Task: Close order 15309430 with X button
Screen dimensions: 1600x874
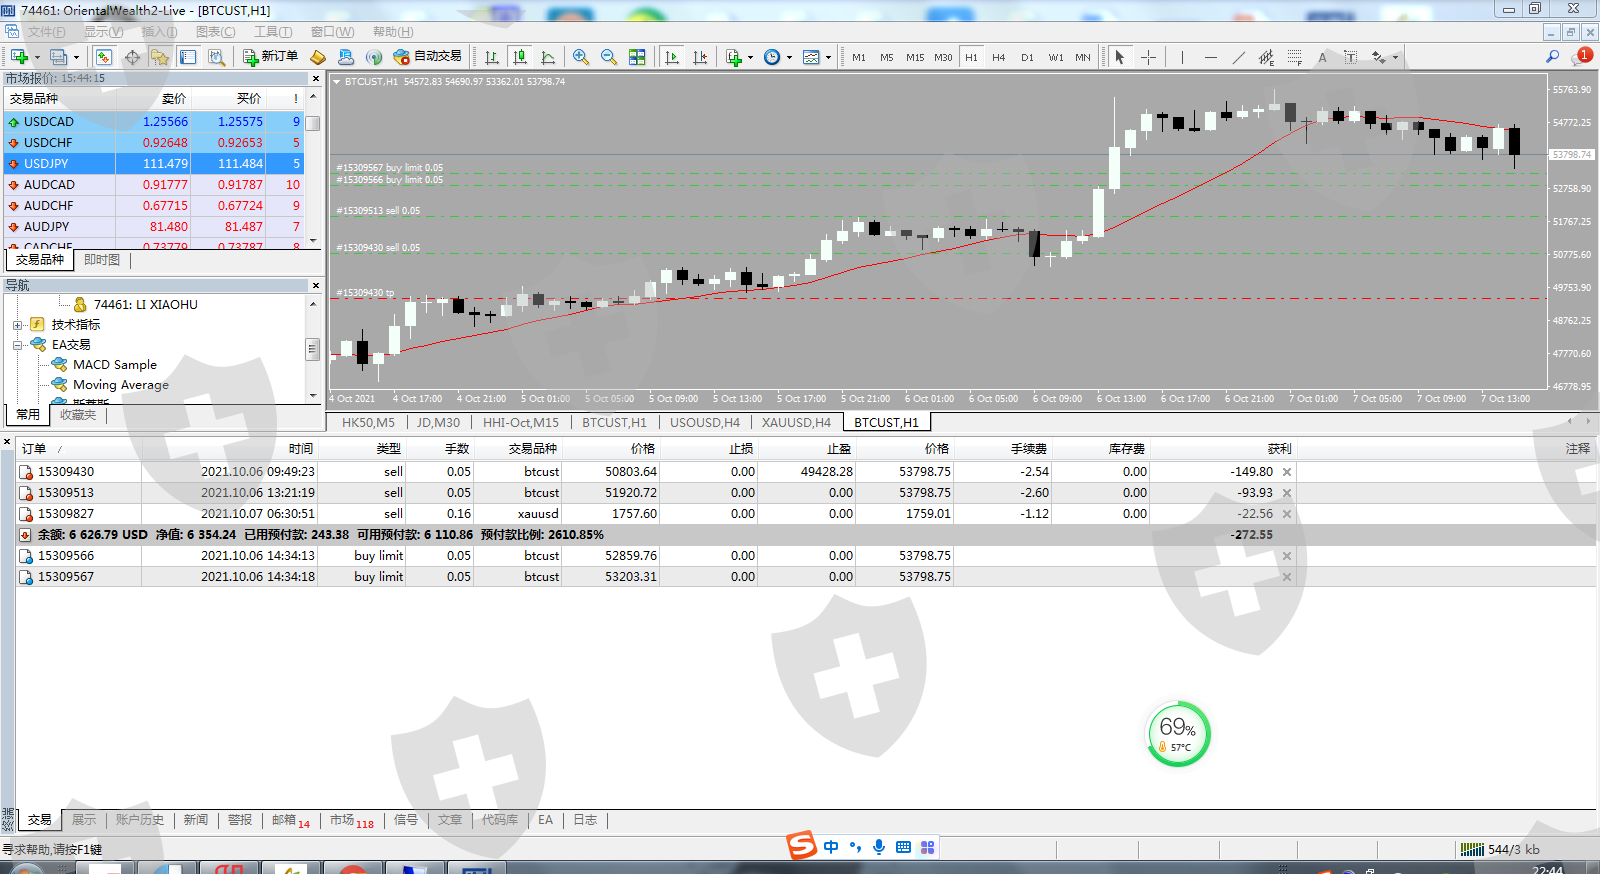Action: tap(1287, 472)
